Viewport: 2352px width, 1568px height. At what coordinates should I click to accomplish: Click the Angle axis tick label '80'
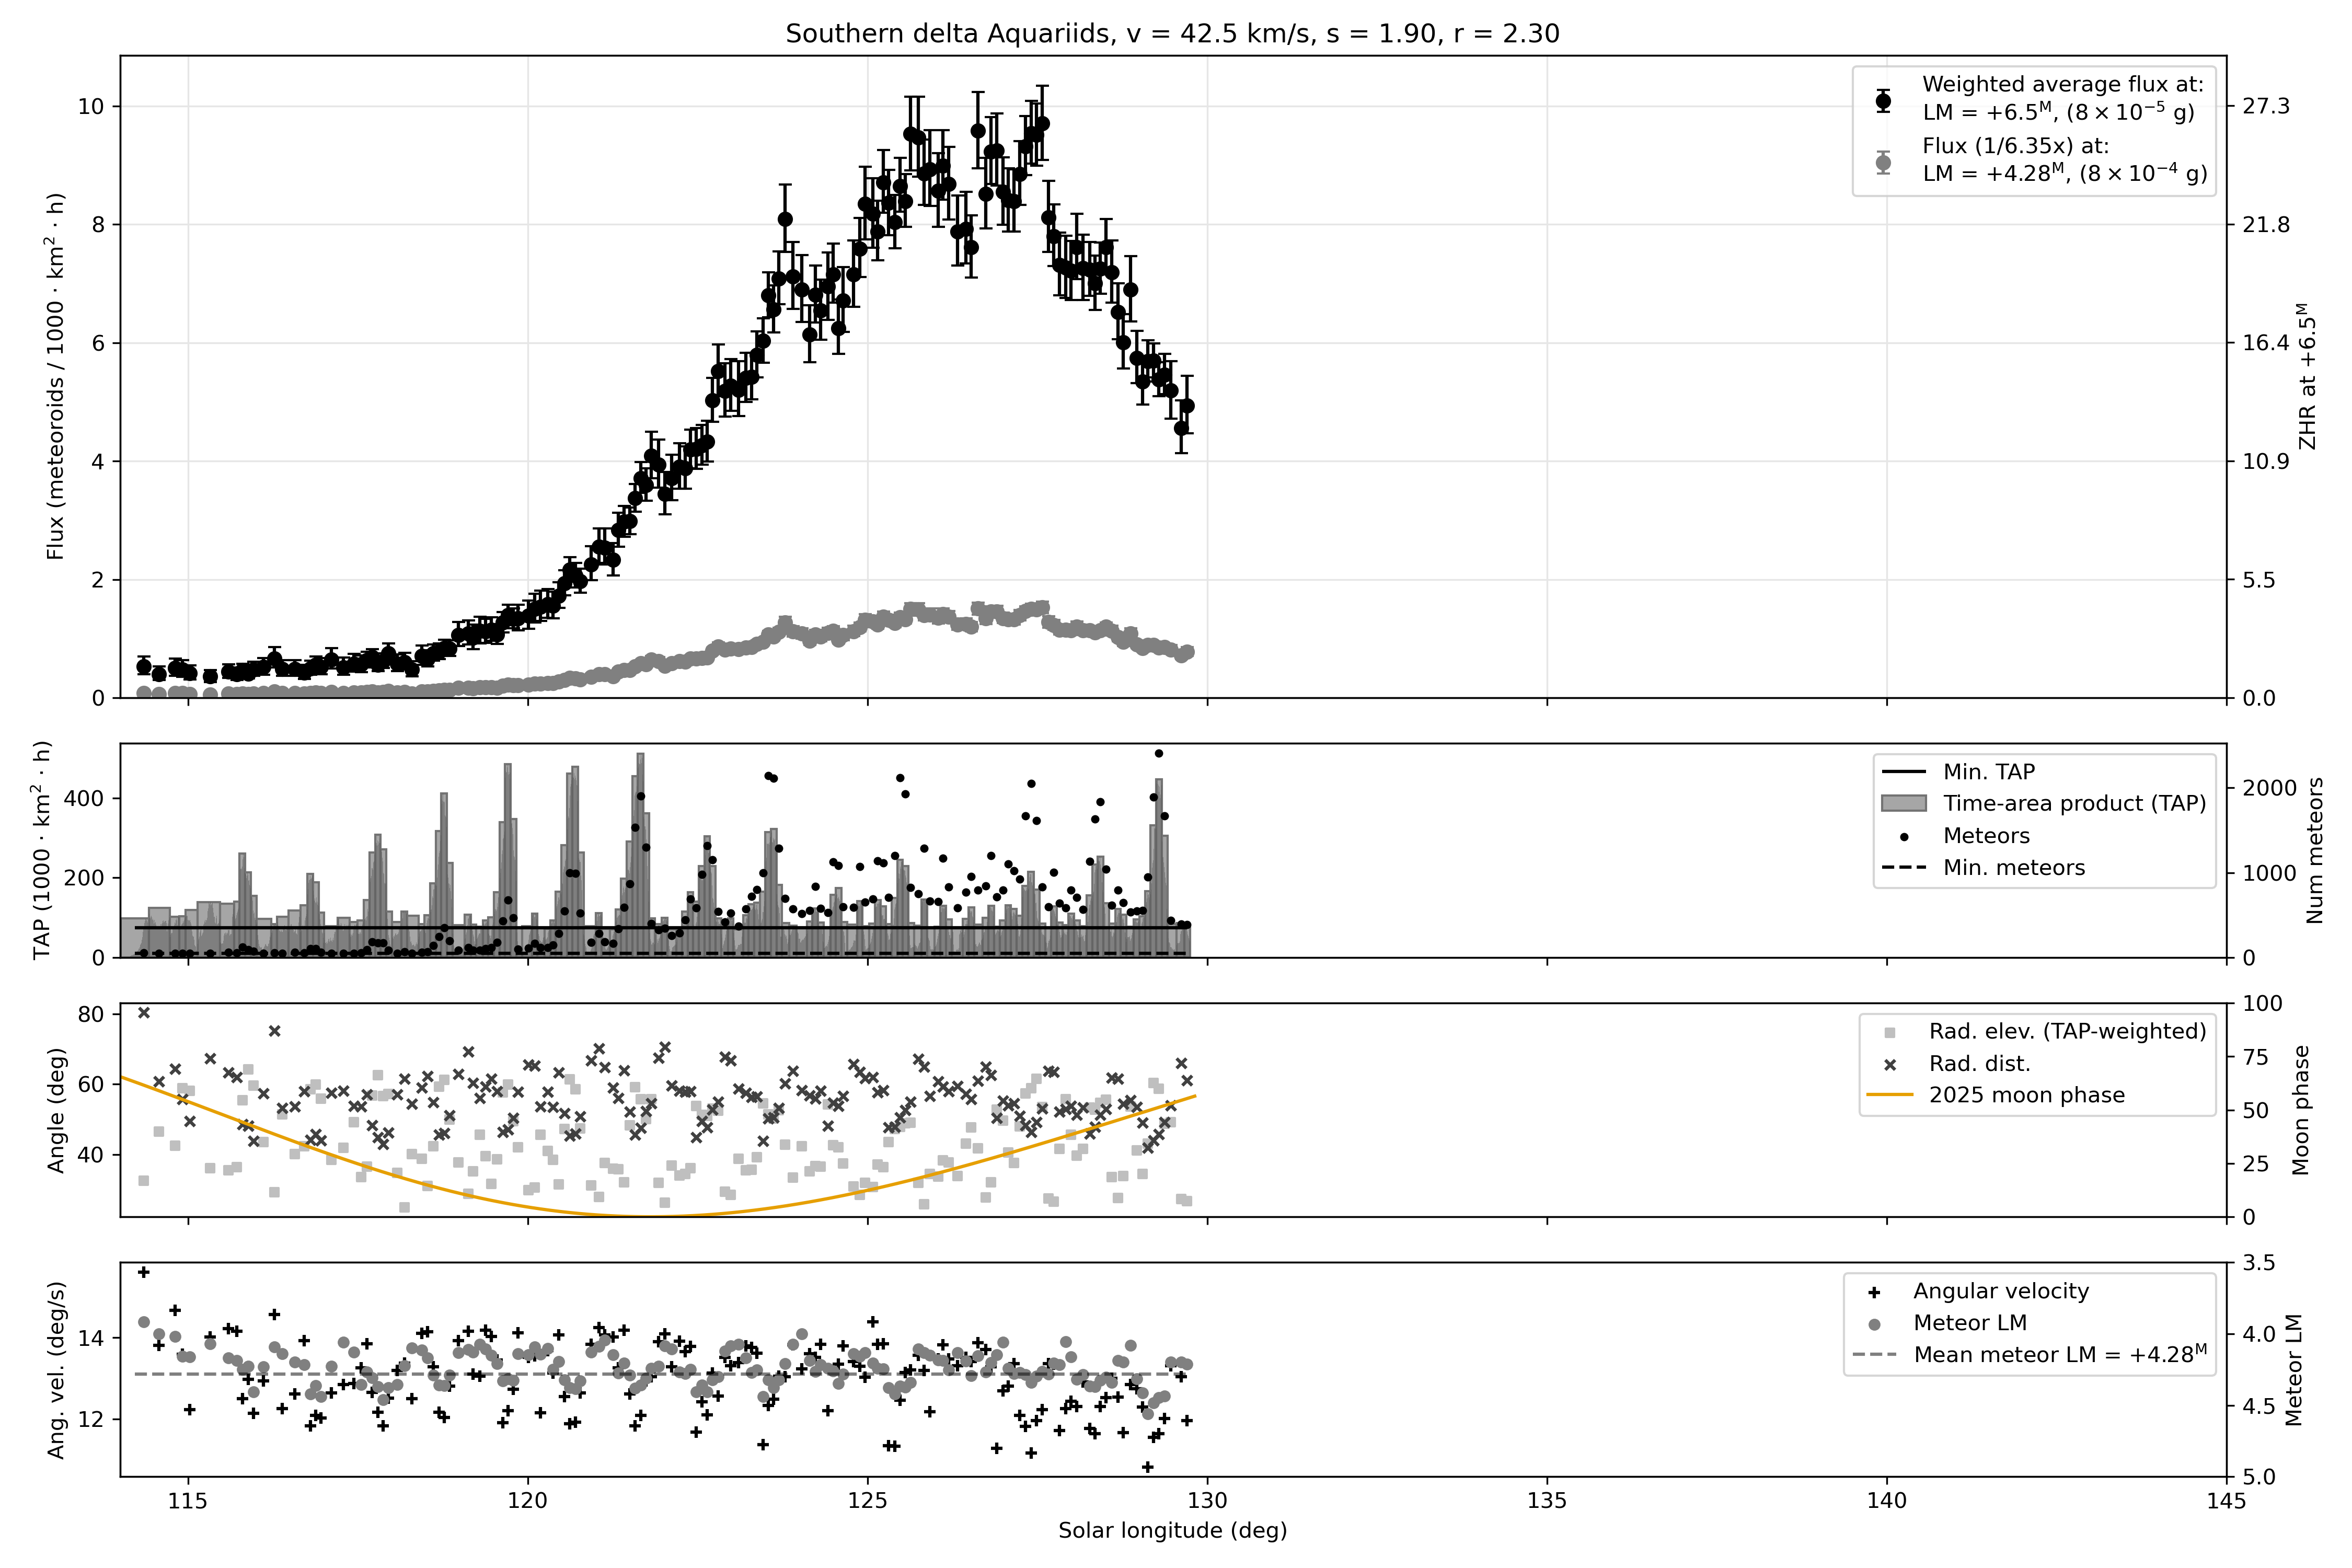pos(91,1015)
